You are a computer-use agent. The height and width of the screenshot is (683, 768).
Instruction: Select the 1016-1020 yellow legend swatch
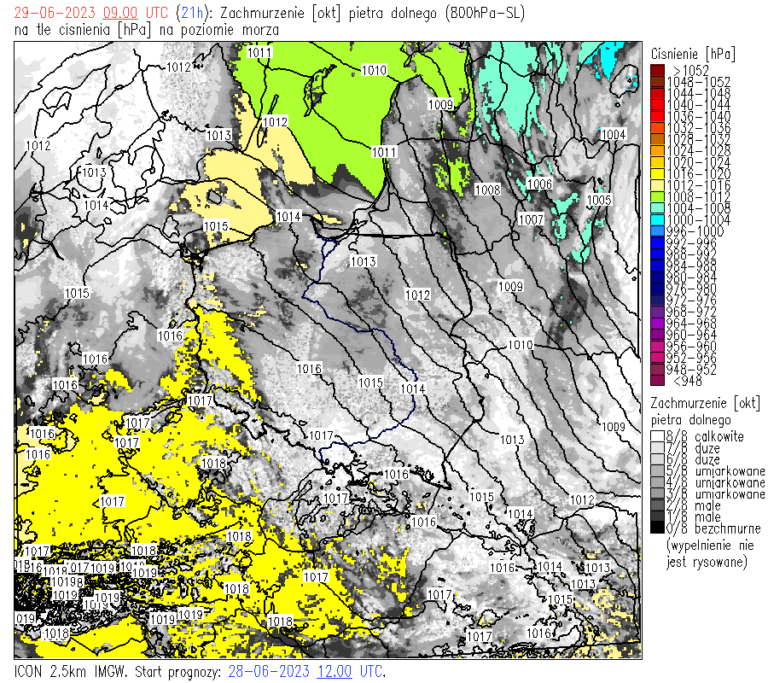pyautogui.click(x=656, y=173)
